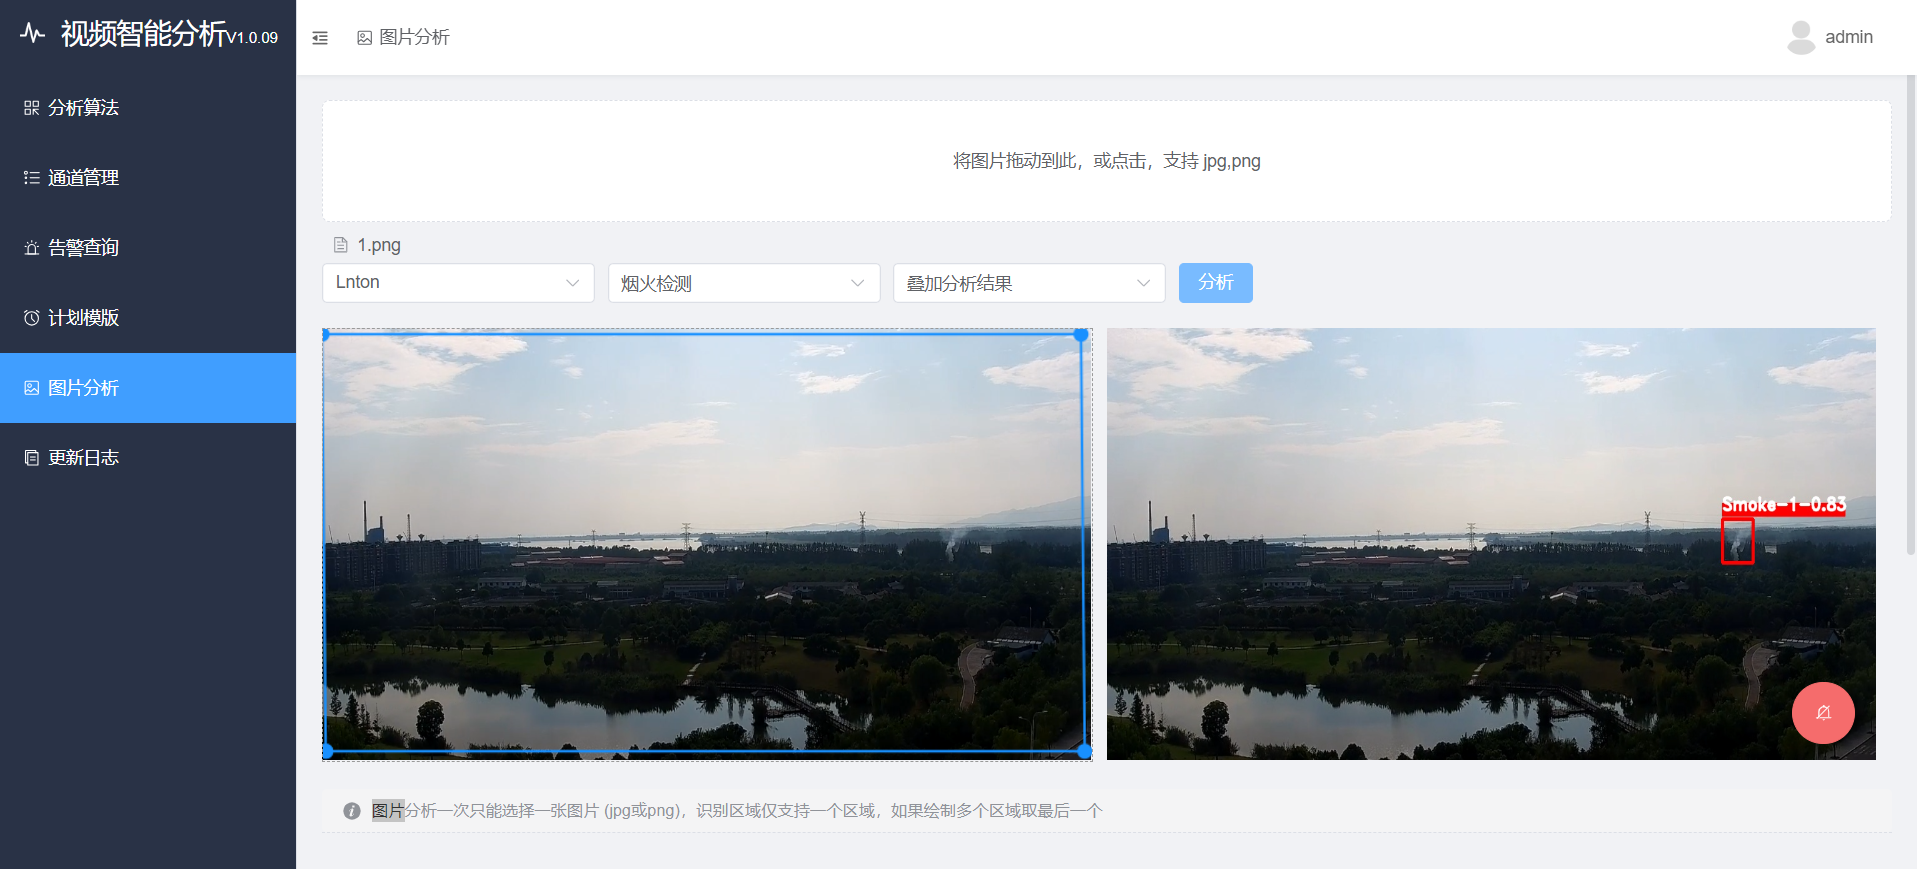Open the 计划模版 menu item
1917x869 pixels.
[x=148, y=318]
